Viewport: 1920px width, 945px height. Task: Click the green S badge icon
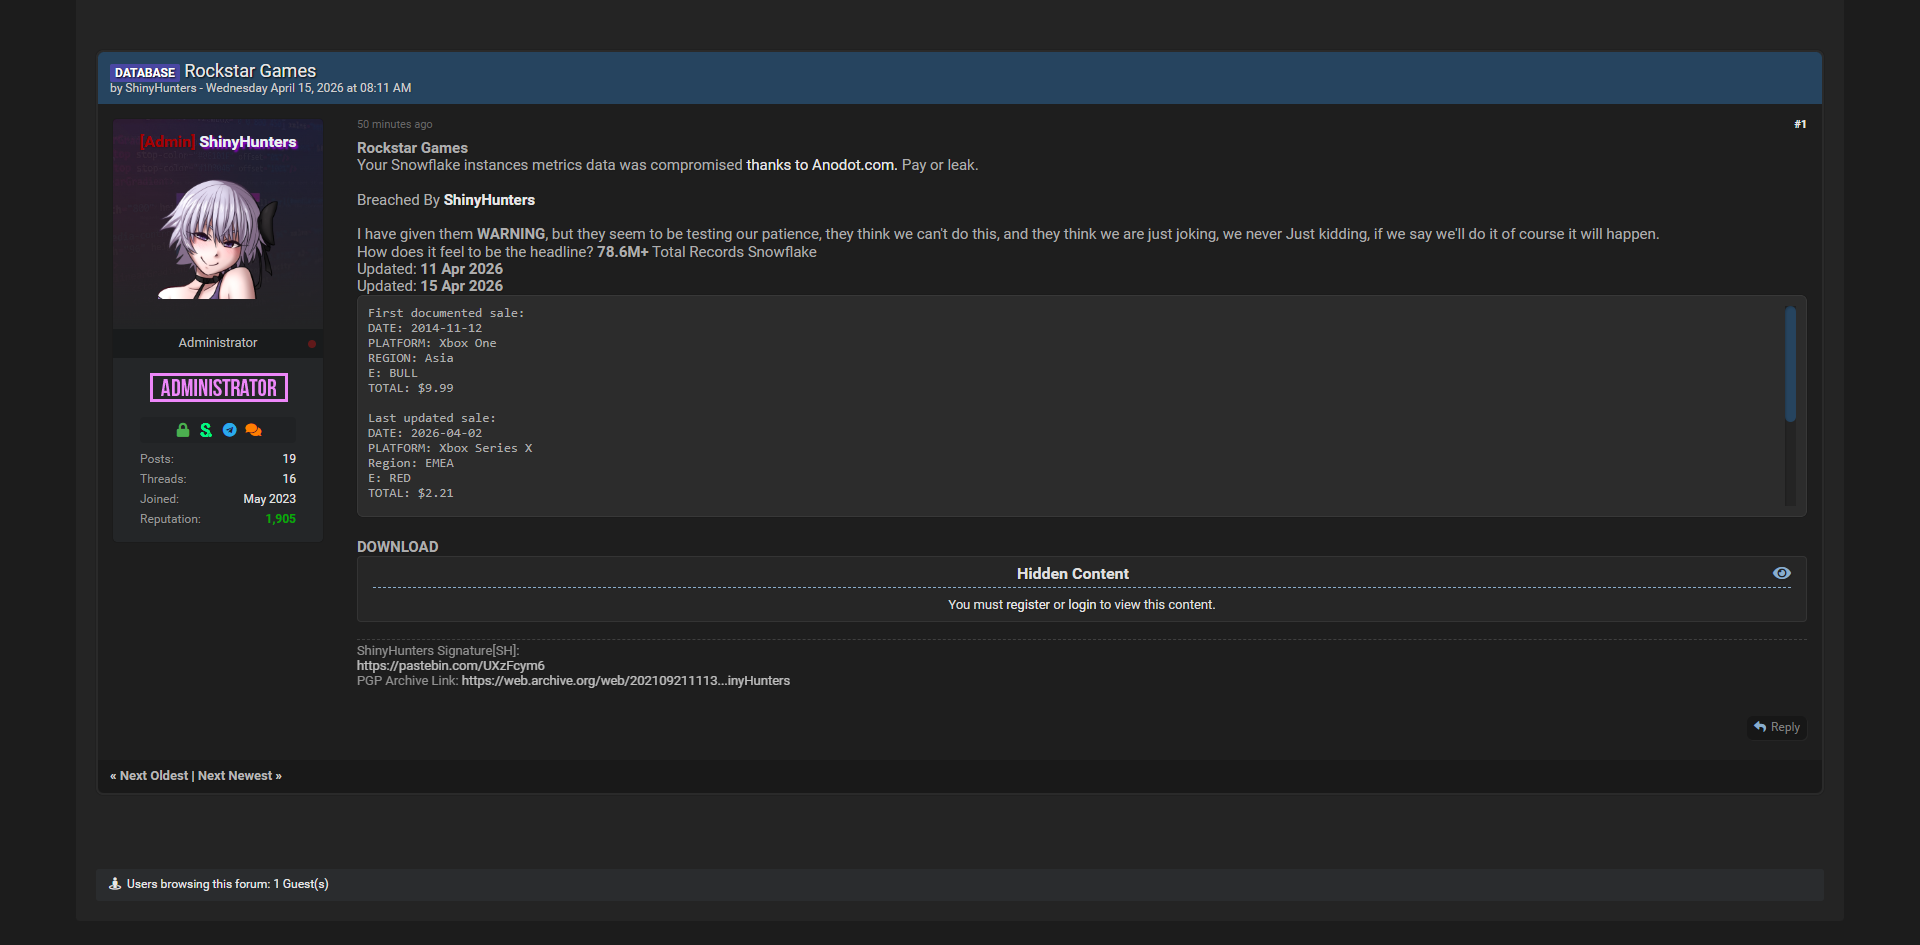[206, 430]
